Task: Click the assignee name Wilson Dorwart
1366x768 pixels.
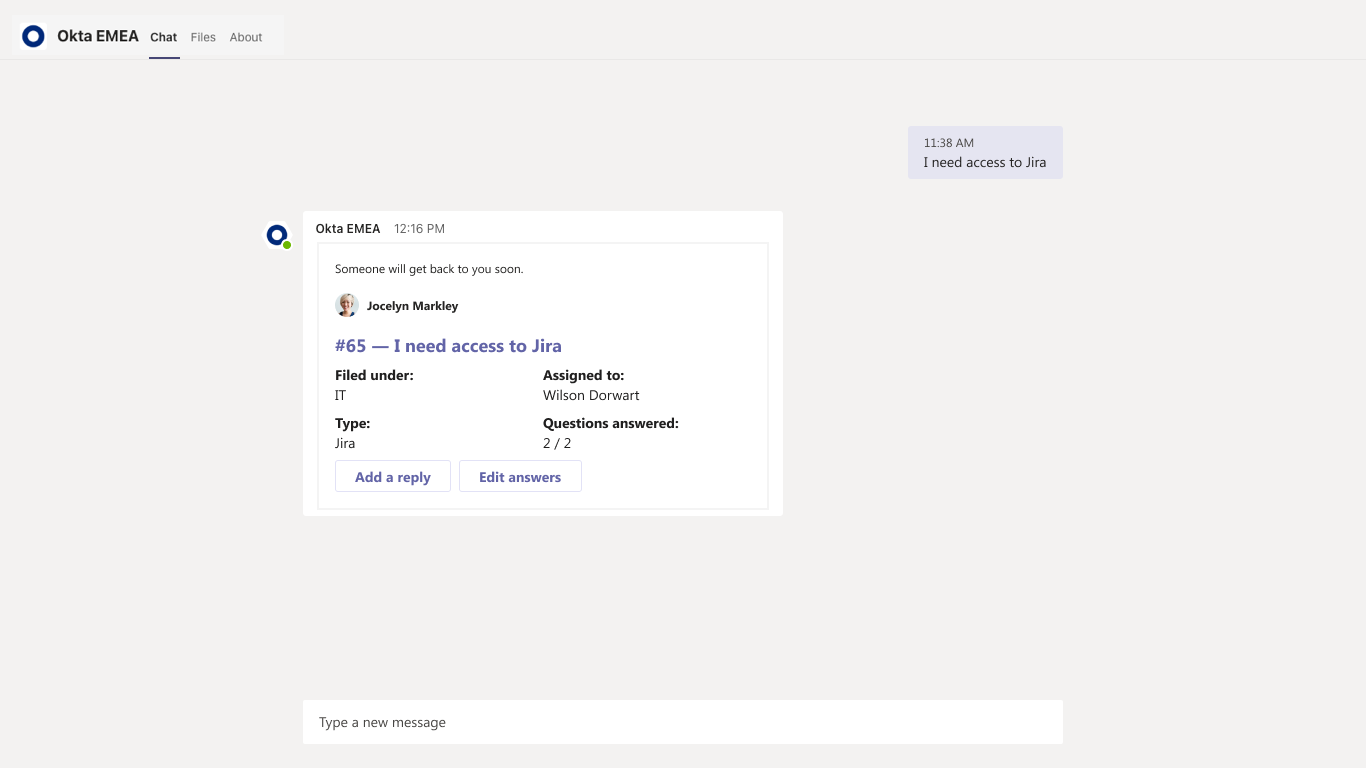Action: (591, 395)
